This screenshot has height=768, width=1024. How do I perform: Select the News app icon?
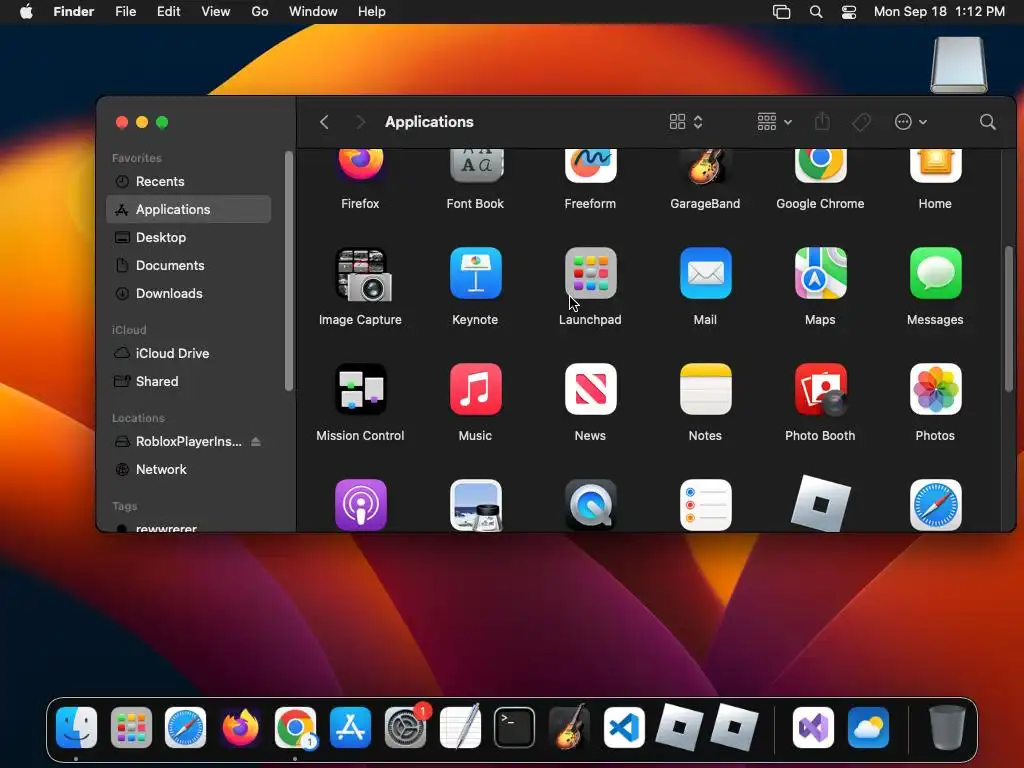pyautogui.click(x=590, y=389)
